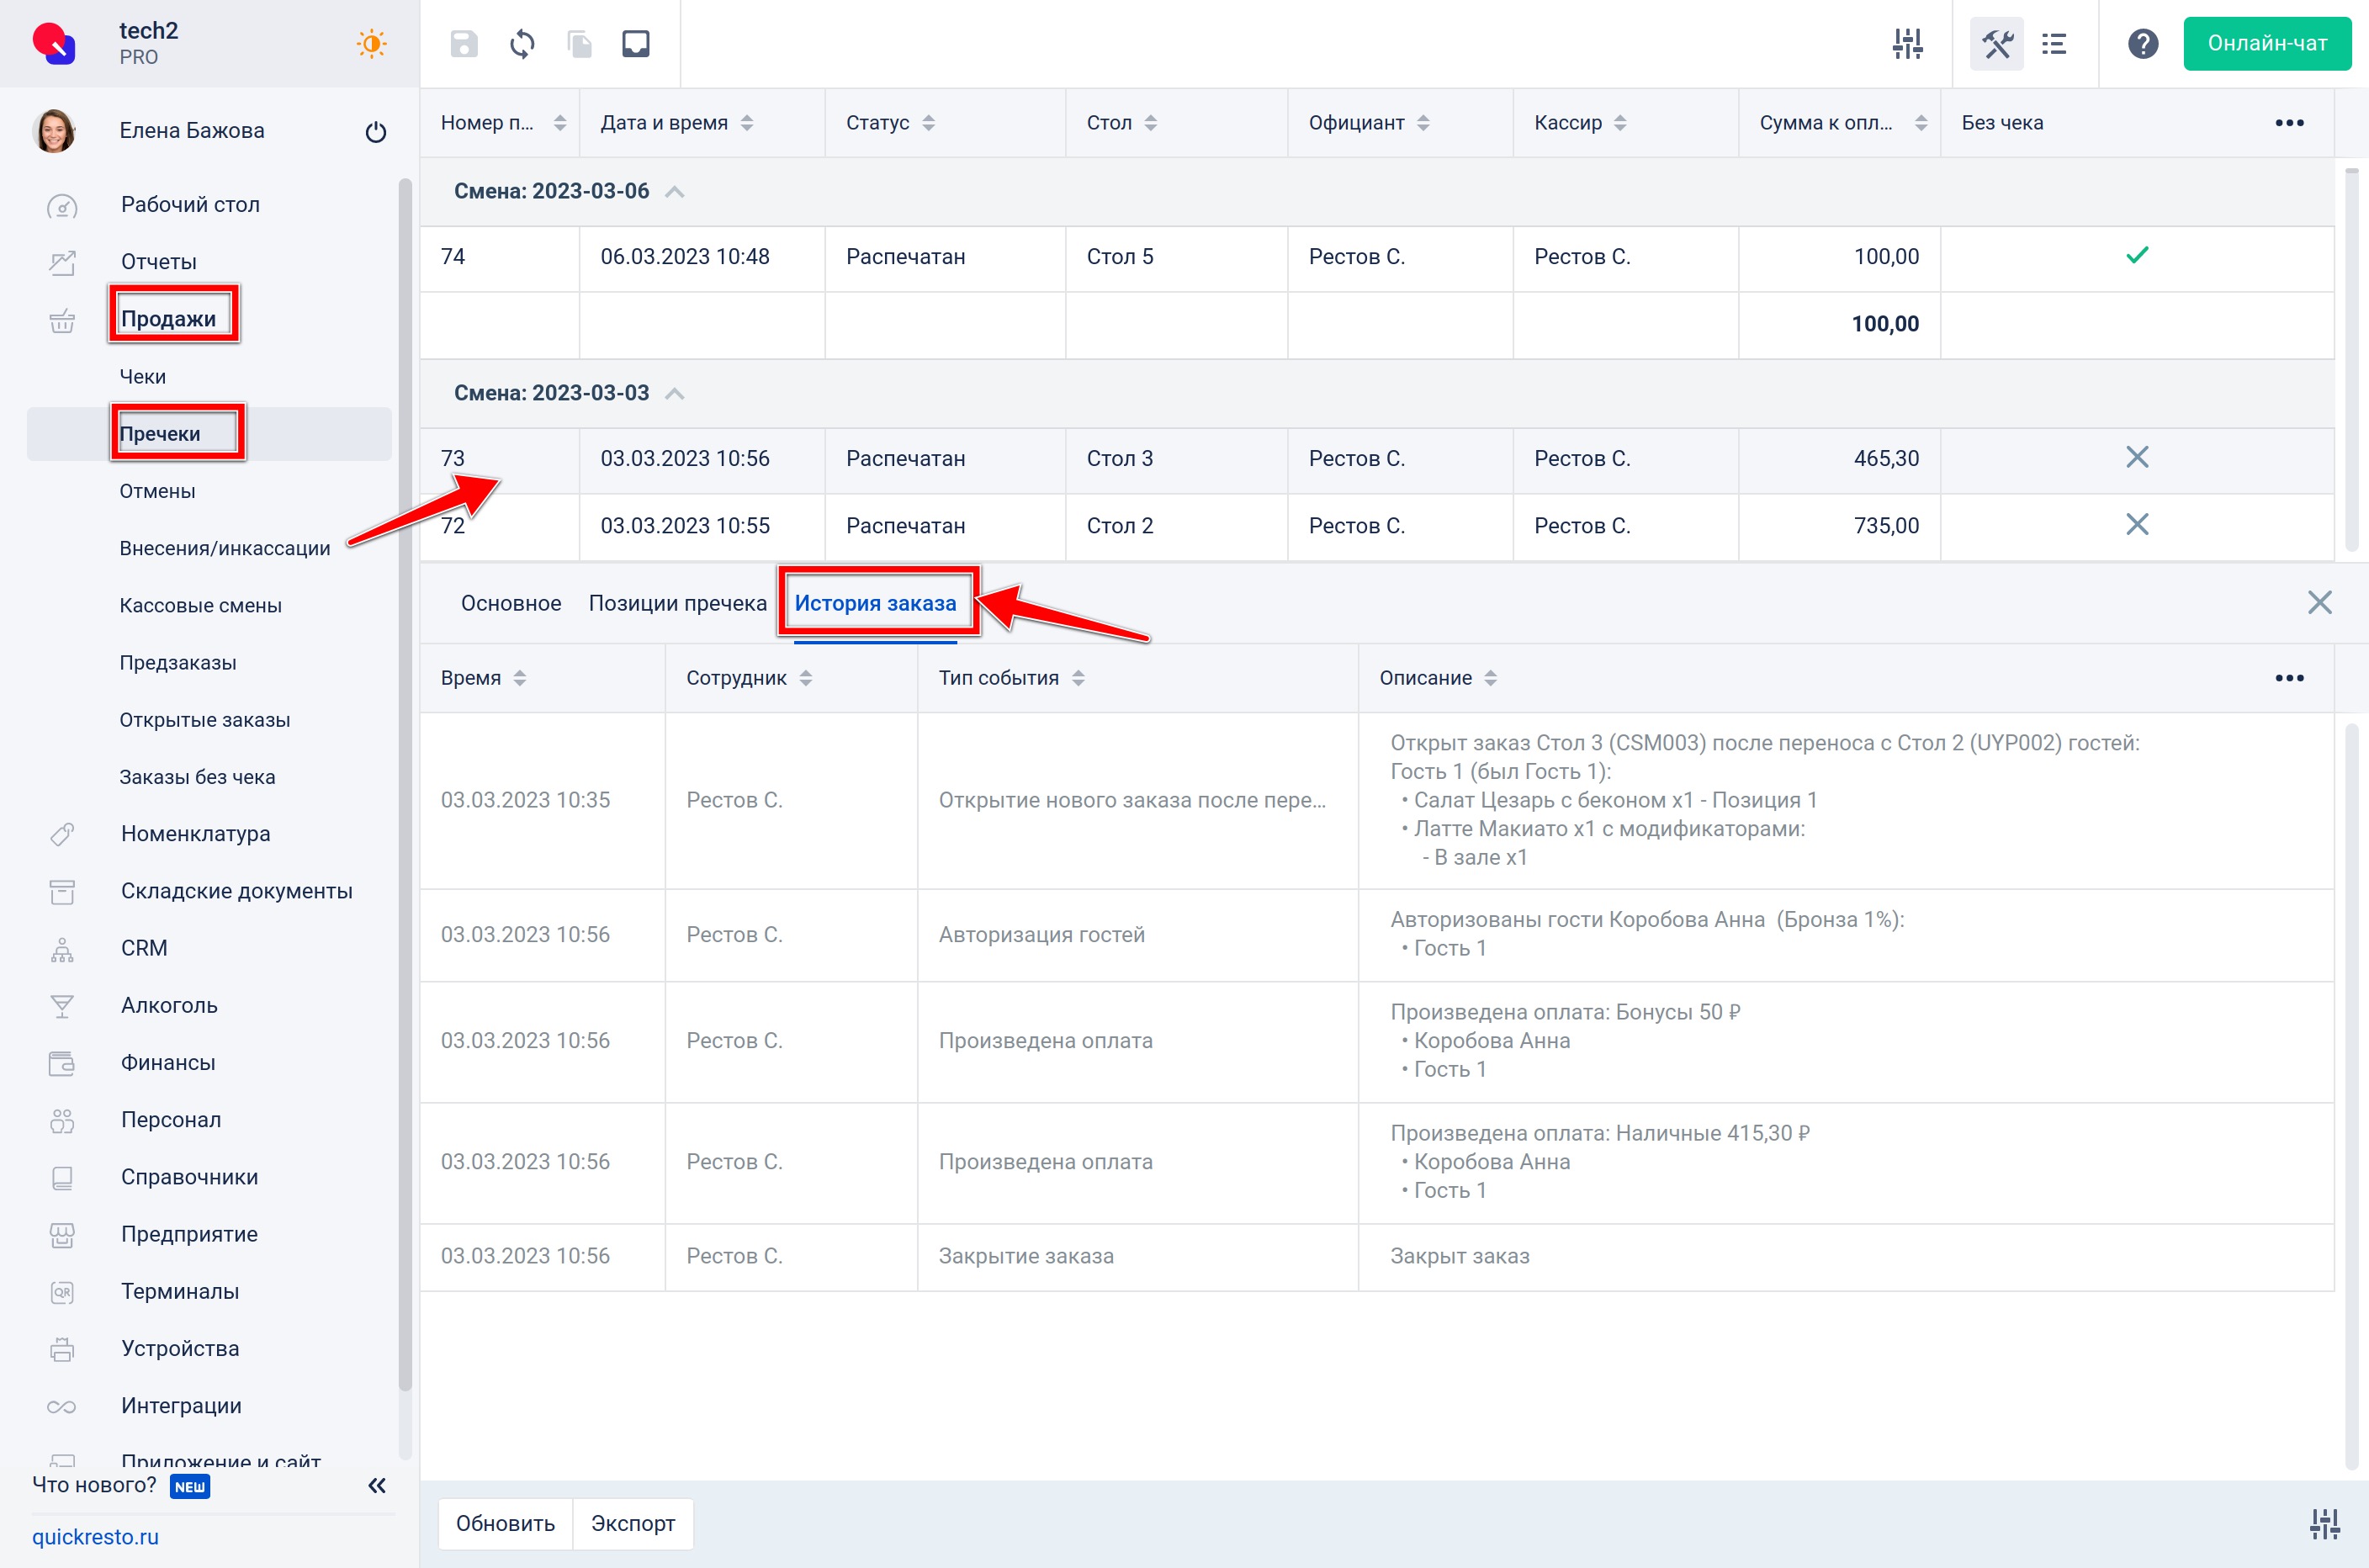This screenshot has width=2369, height=1568.
Task: Switch to the Позиции пречека tab
Action: point(677,603)
